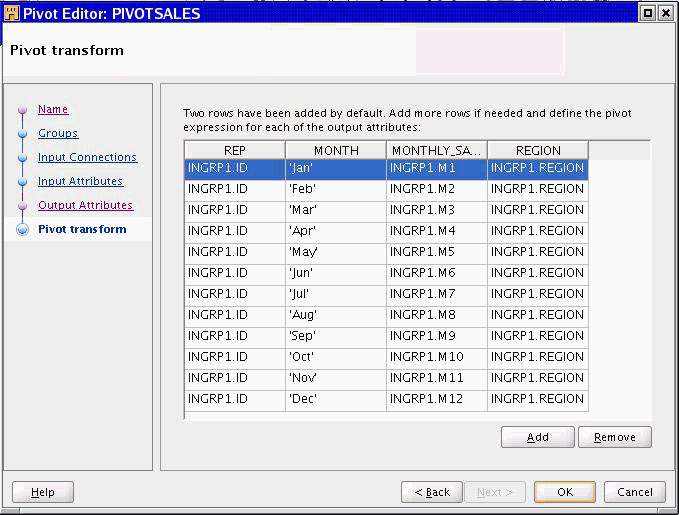
Task: Select the MONTHLY_SA... column header
Action: click(437, 150)
